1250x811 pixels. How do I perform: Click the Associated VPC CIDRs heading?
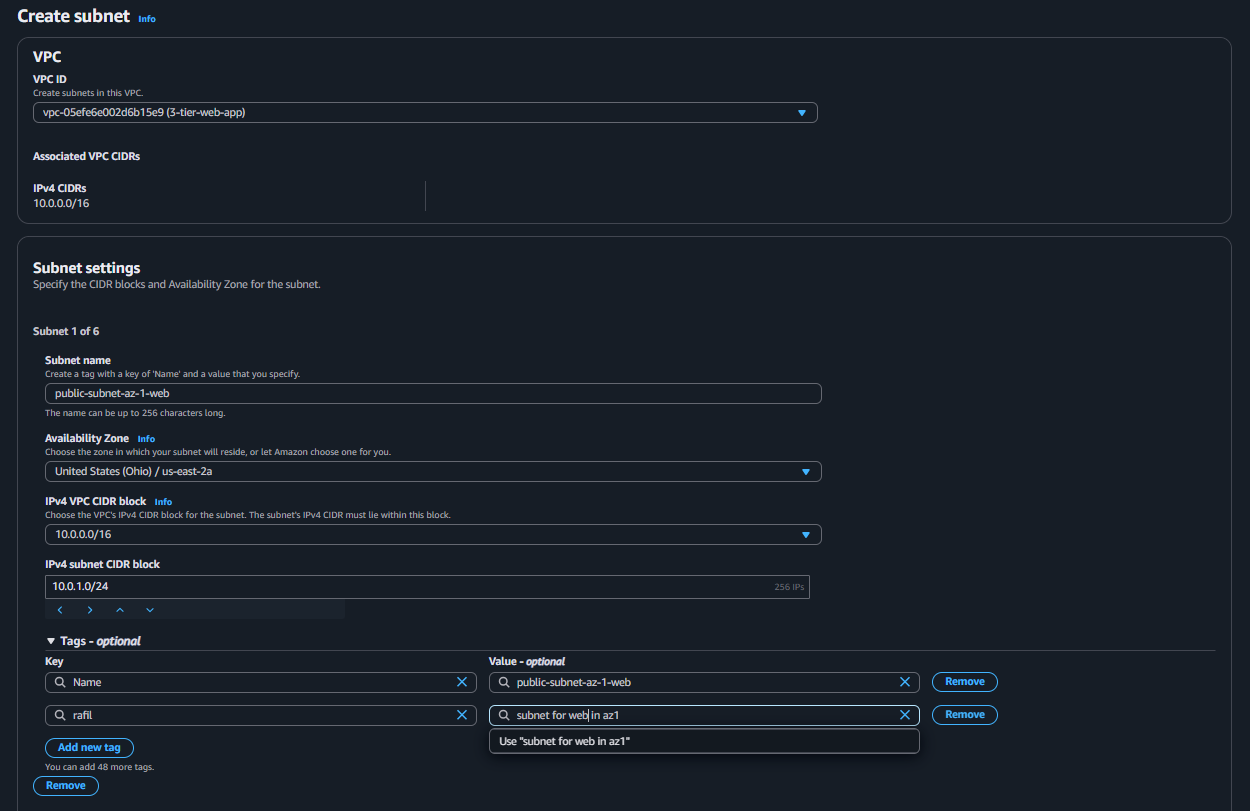pyautogui.click(x=86, y=157)
